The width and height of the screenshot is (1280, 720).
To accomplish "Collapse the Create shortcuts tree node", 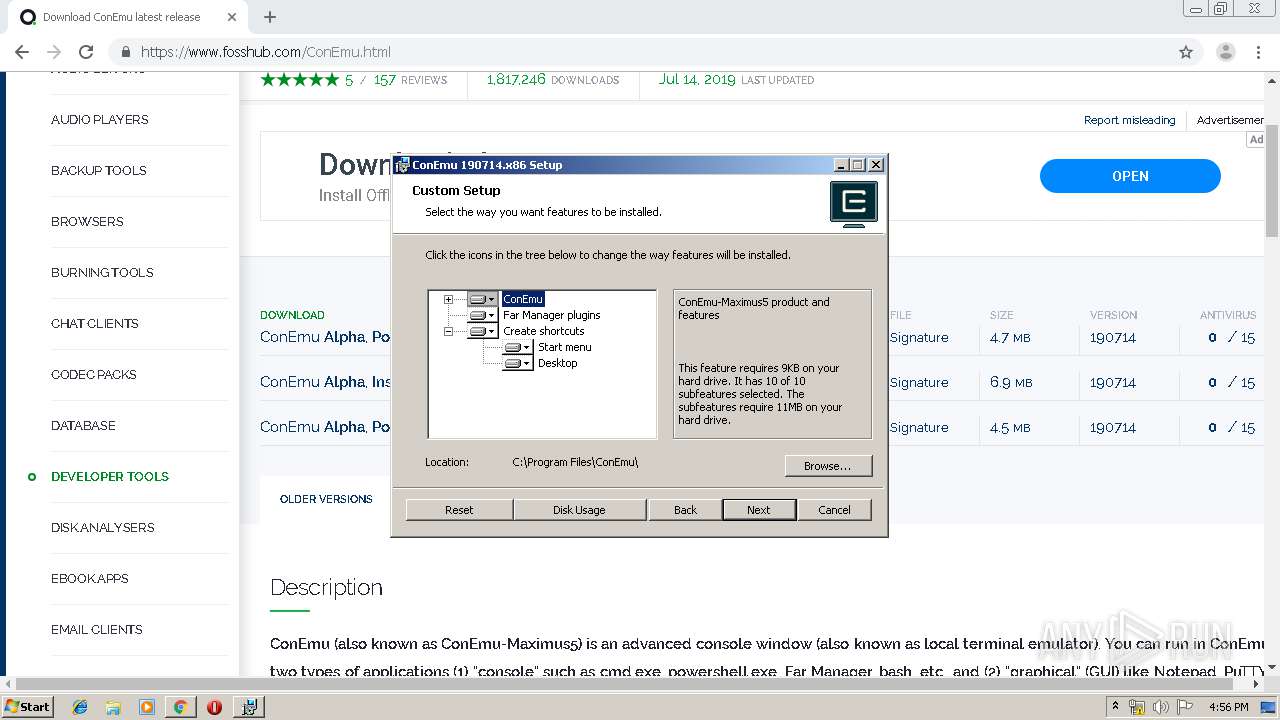I will click(449, 331).
